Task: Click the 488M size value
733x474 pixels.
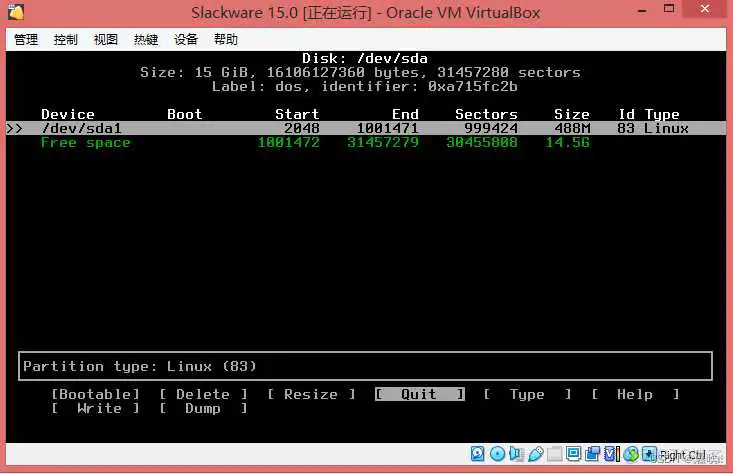Action: click(x=572, y=128)
